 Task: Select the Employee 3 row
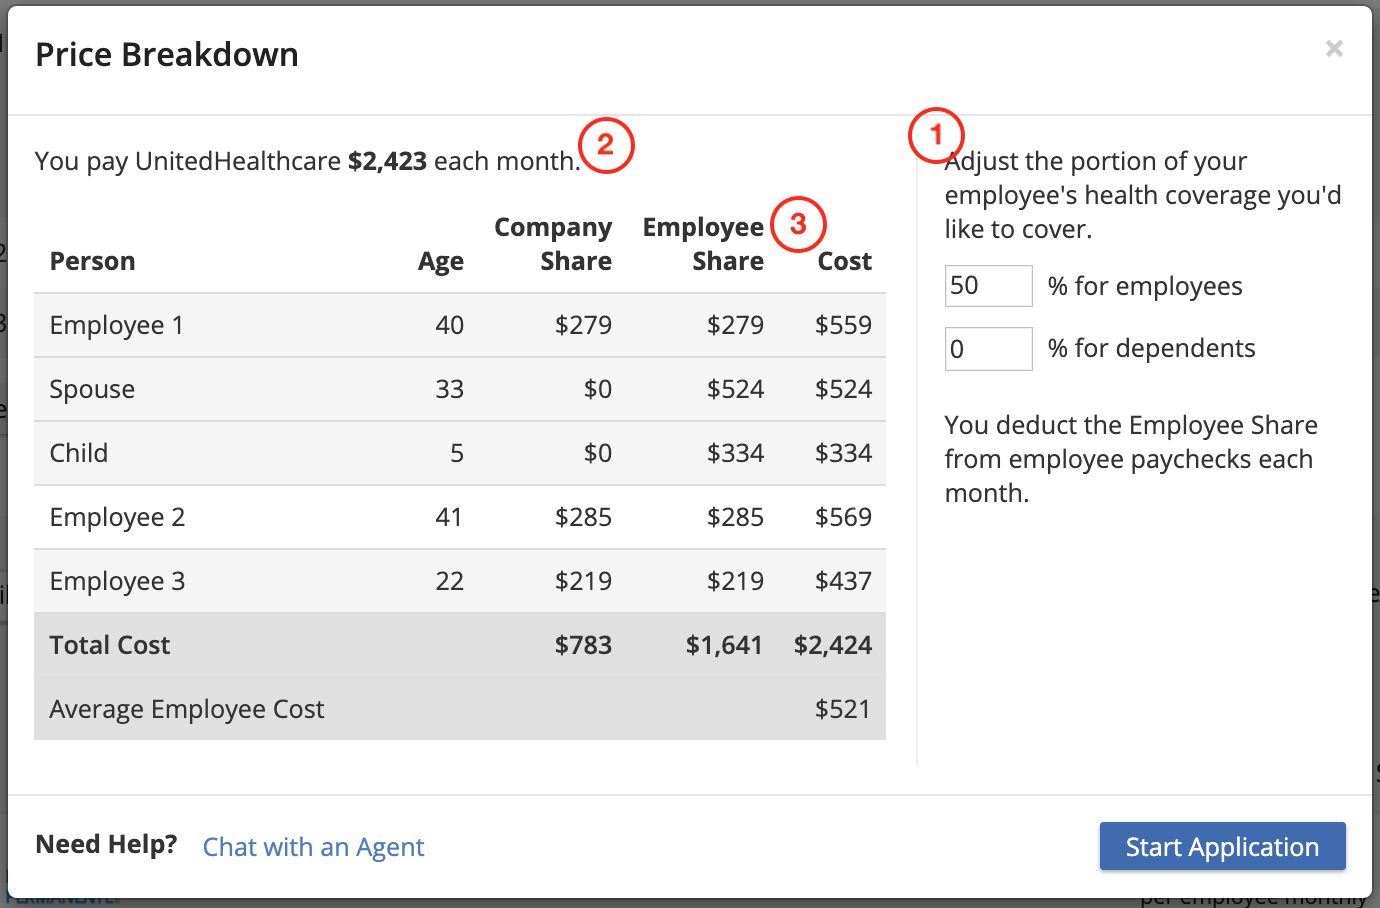tap(460, 580)
